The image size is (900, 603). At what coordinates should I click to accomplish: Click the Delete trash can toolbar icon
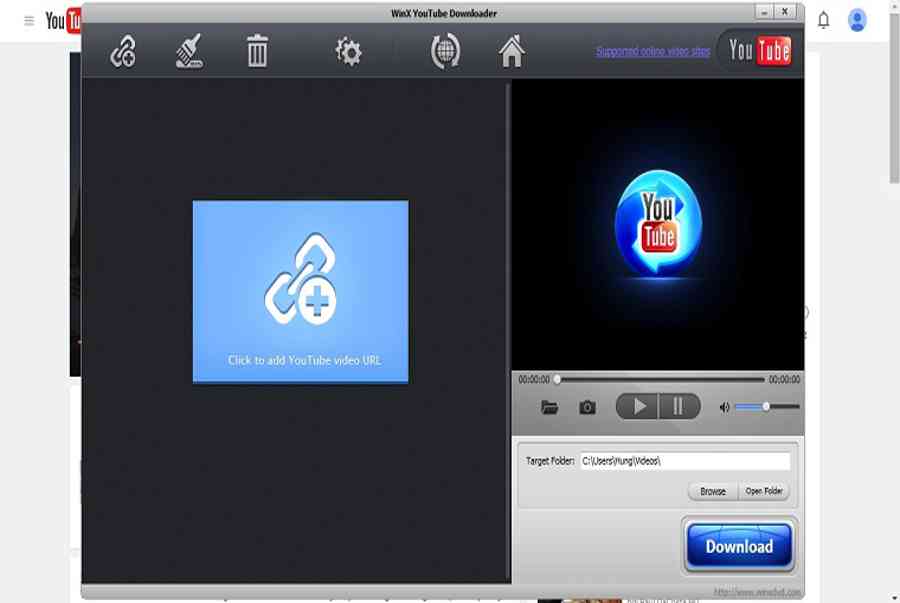click(x=257, y=51)
